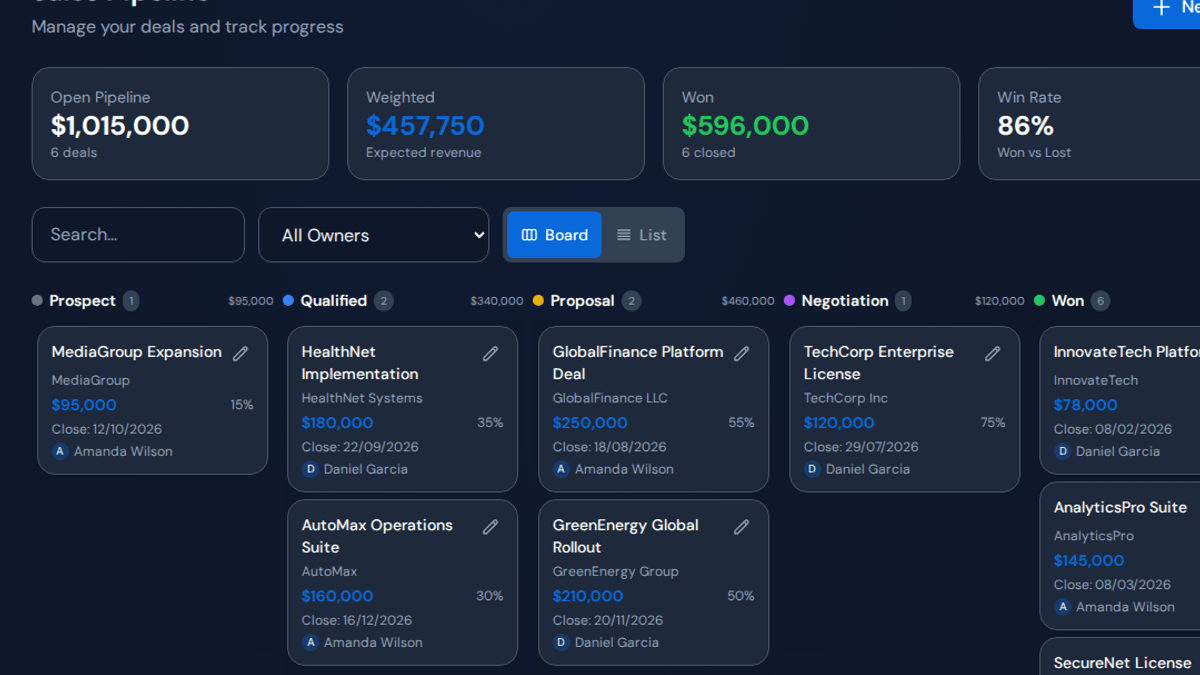Click in the Search field
The height and width of the screenshot is (675, 1200).
pyautogui.click(x=138, y=235)
